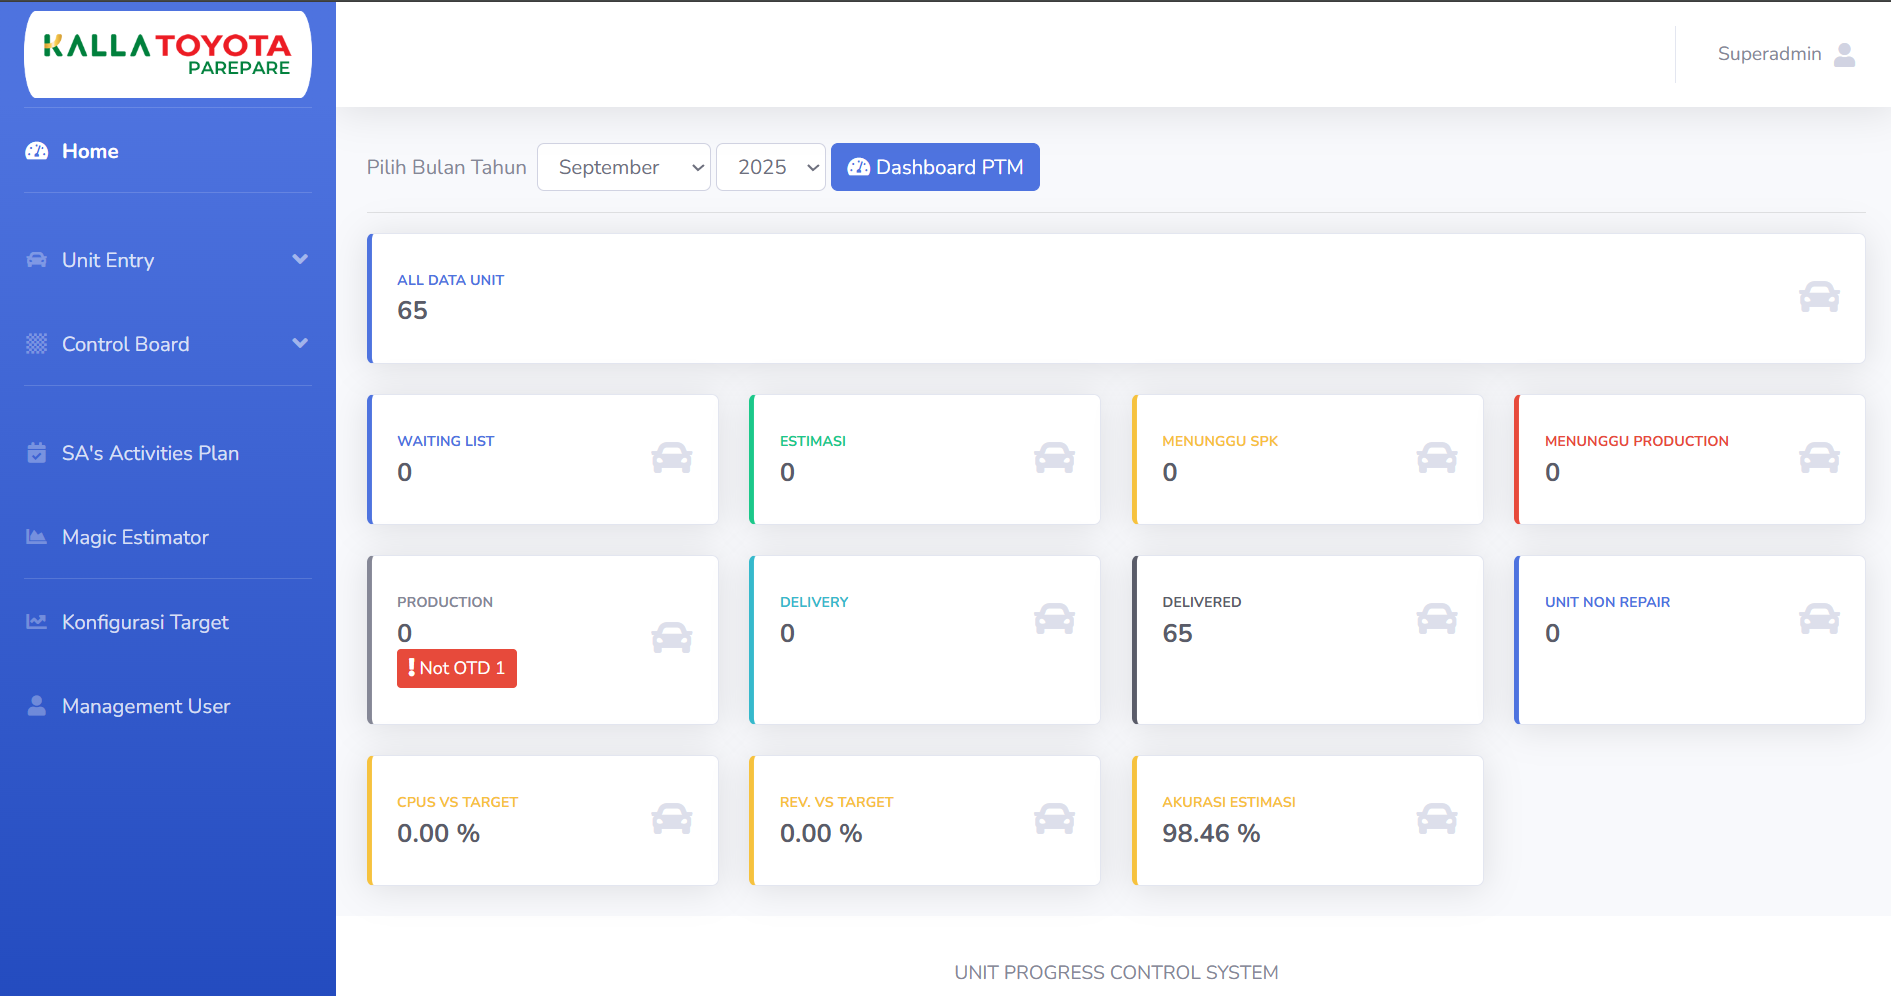The width and height of the screenshot is (1891, 996).
Task: Select the Unit Non Repair card
Action: (1689, 639)
